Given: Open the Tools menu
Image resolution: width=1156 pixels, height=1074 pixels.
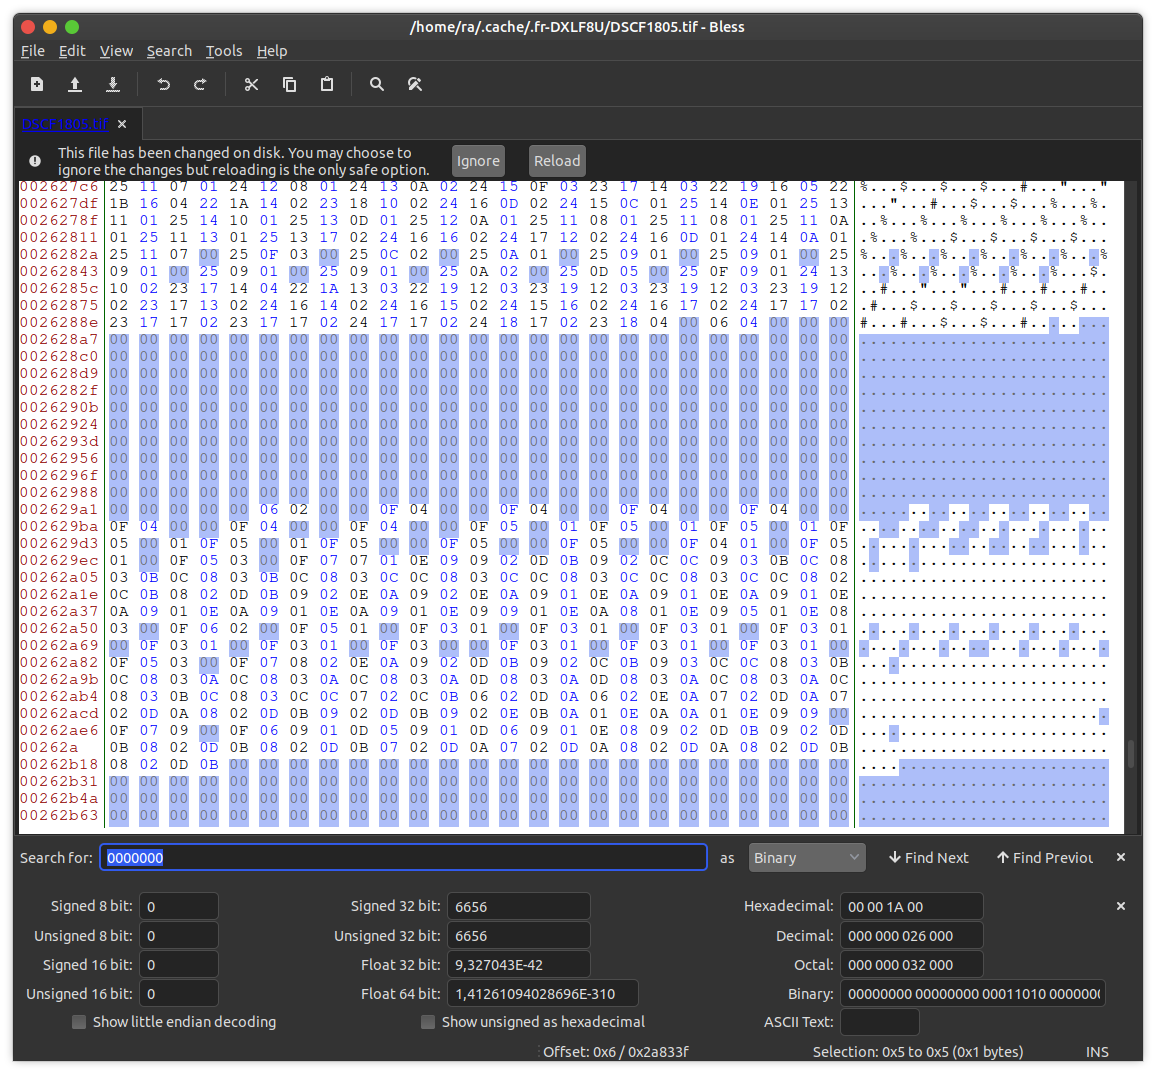Looking at the screenshot, I should (224, 51).
